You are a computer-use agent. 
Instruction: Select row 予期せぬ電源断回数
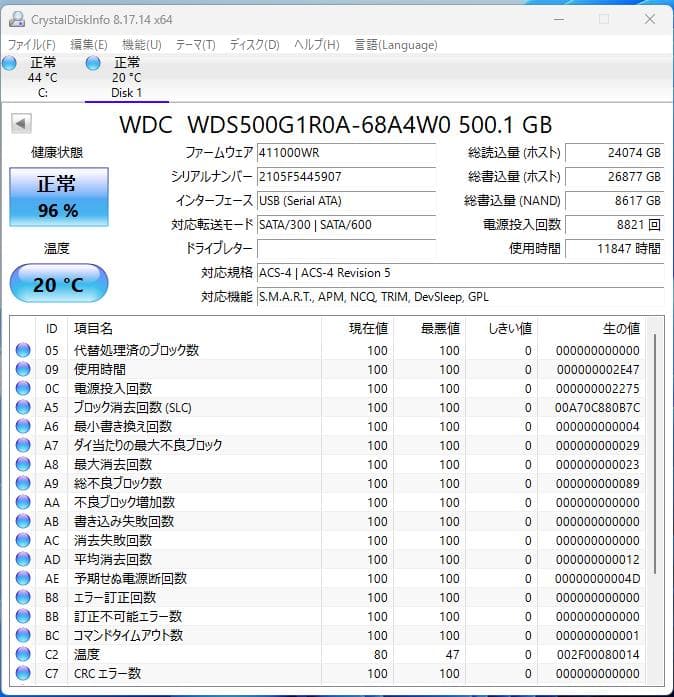point(329,578)
